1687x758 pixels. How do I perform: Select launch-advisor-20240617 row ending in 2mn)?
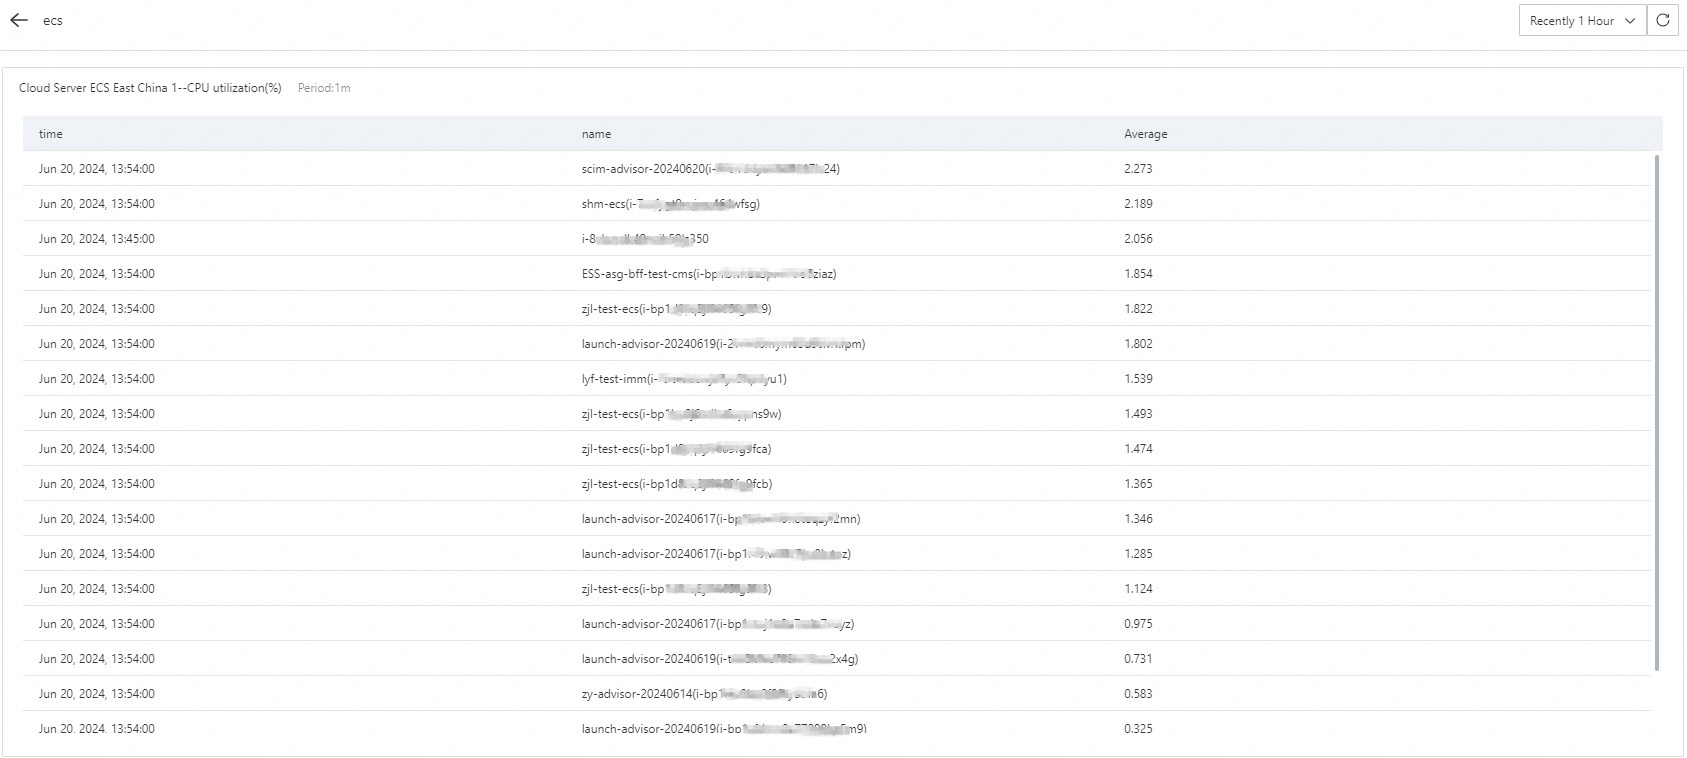721,519
